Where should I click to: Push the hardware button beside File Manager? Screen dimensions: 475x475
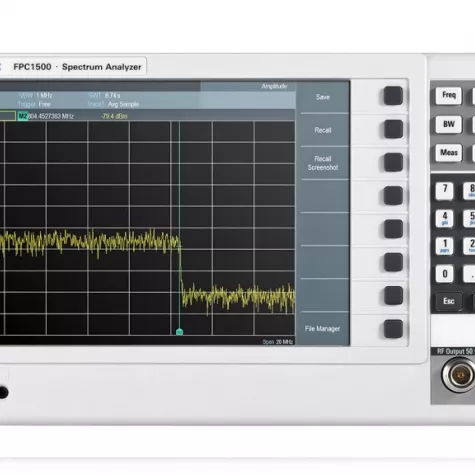click(x=393, y=329)
